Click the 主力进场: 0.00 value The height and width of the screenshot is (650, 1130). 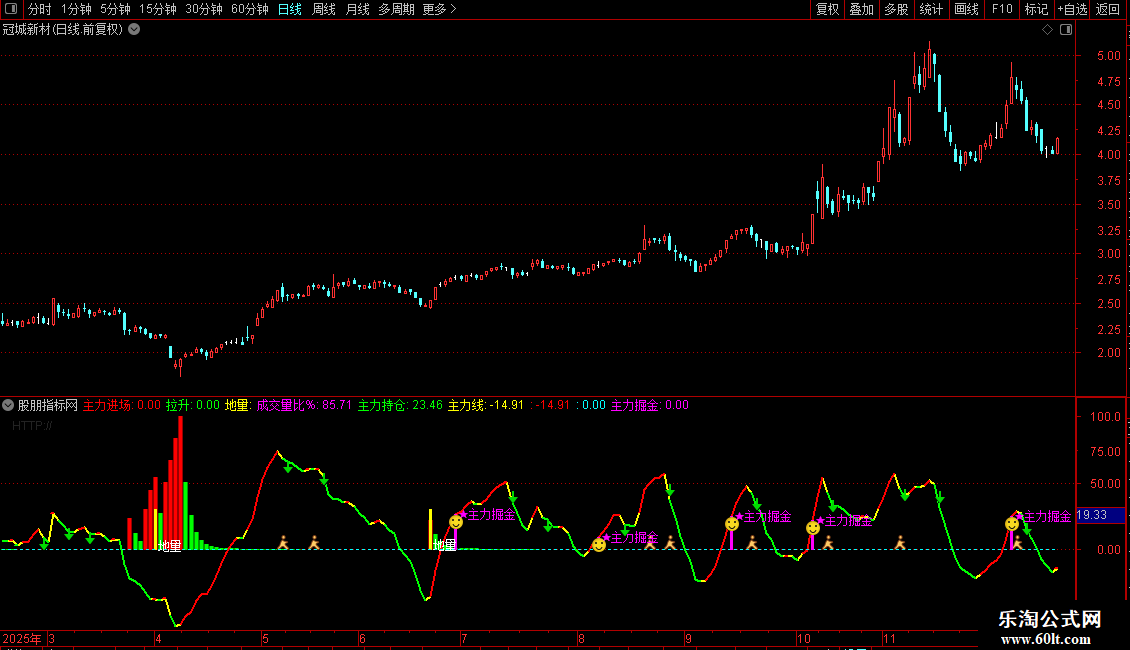(x=122, y=405)
